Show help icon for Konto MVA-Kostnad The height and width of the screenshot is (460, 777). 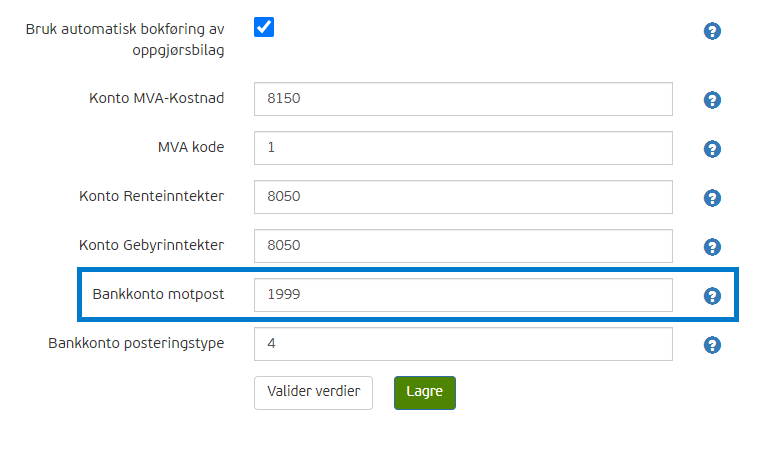[712, 100]
